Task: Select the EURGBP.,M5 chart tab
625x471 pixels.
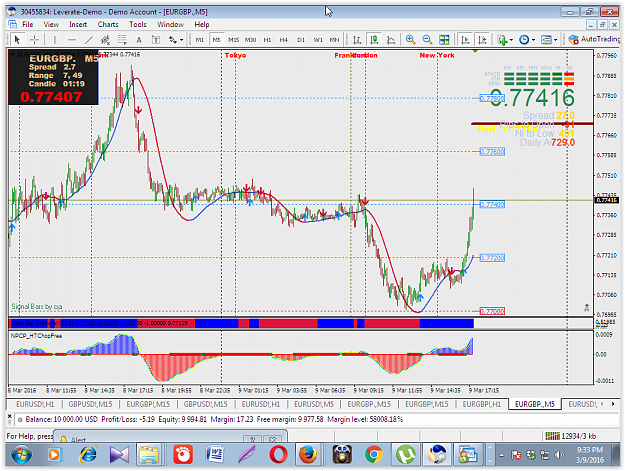Action: [x=535, y=404]
